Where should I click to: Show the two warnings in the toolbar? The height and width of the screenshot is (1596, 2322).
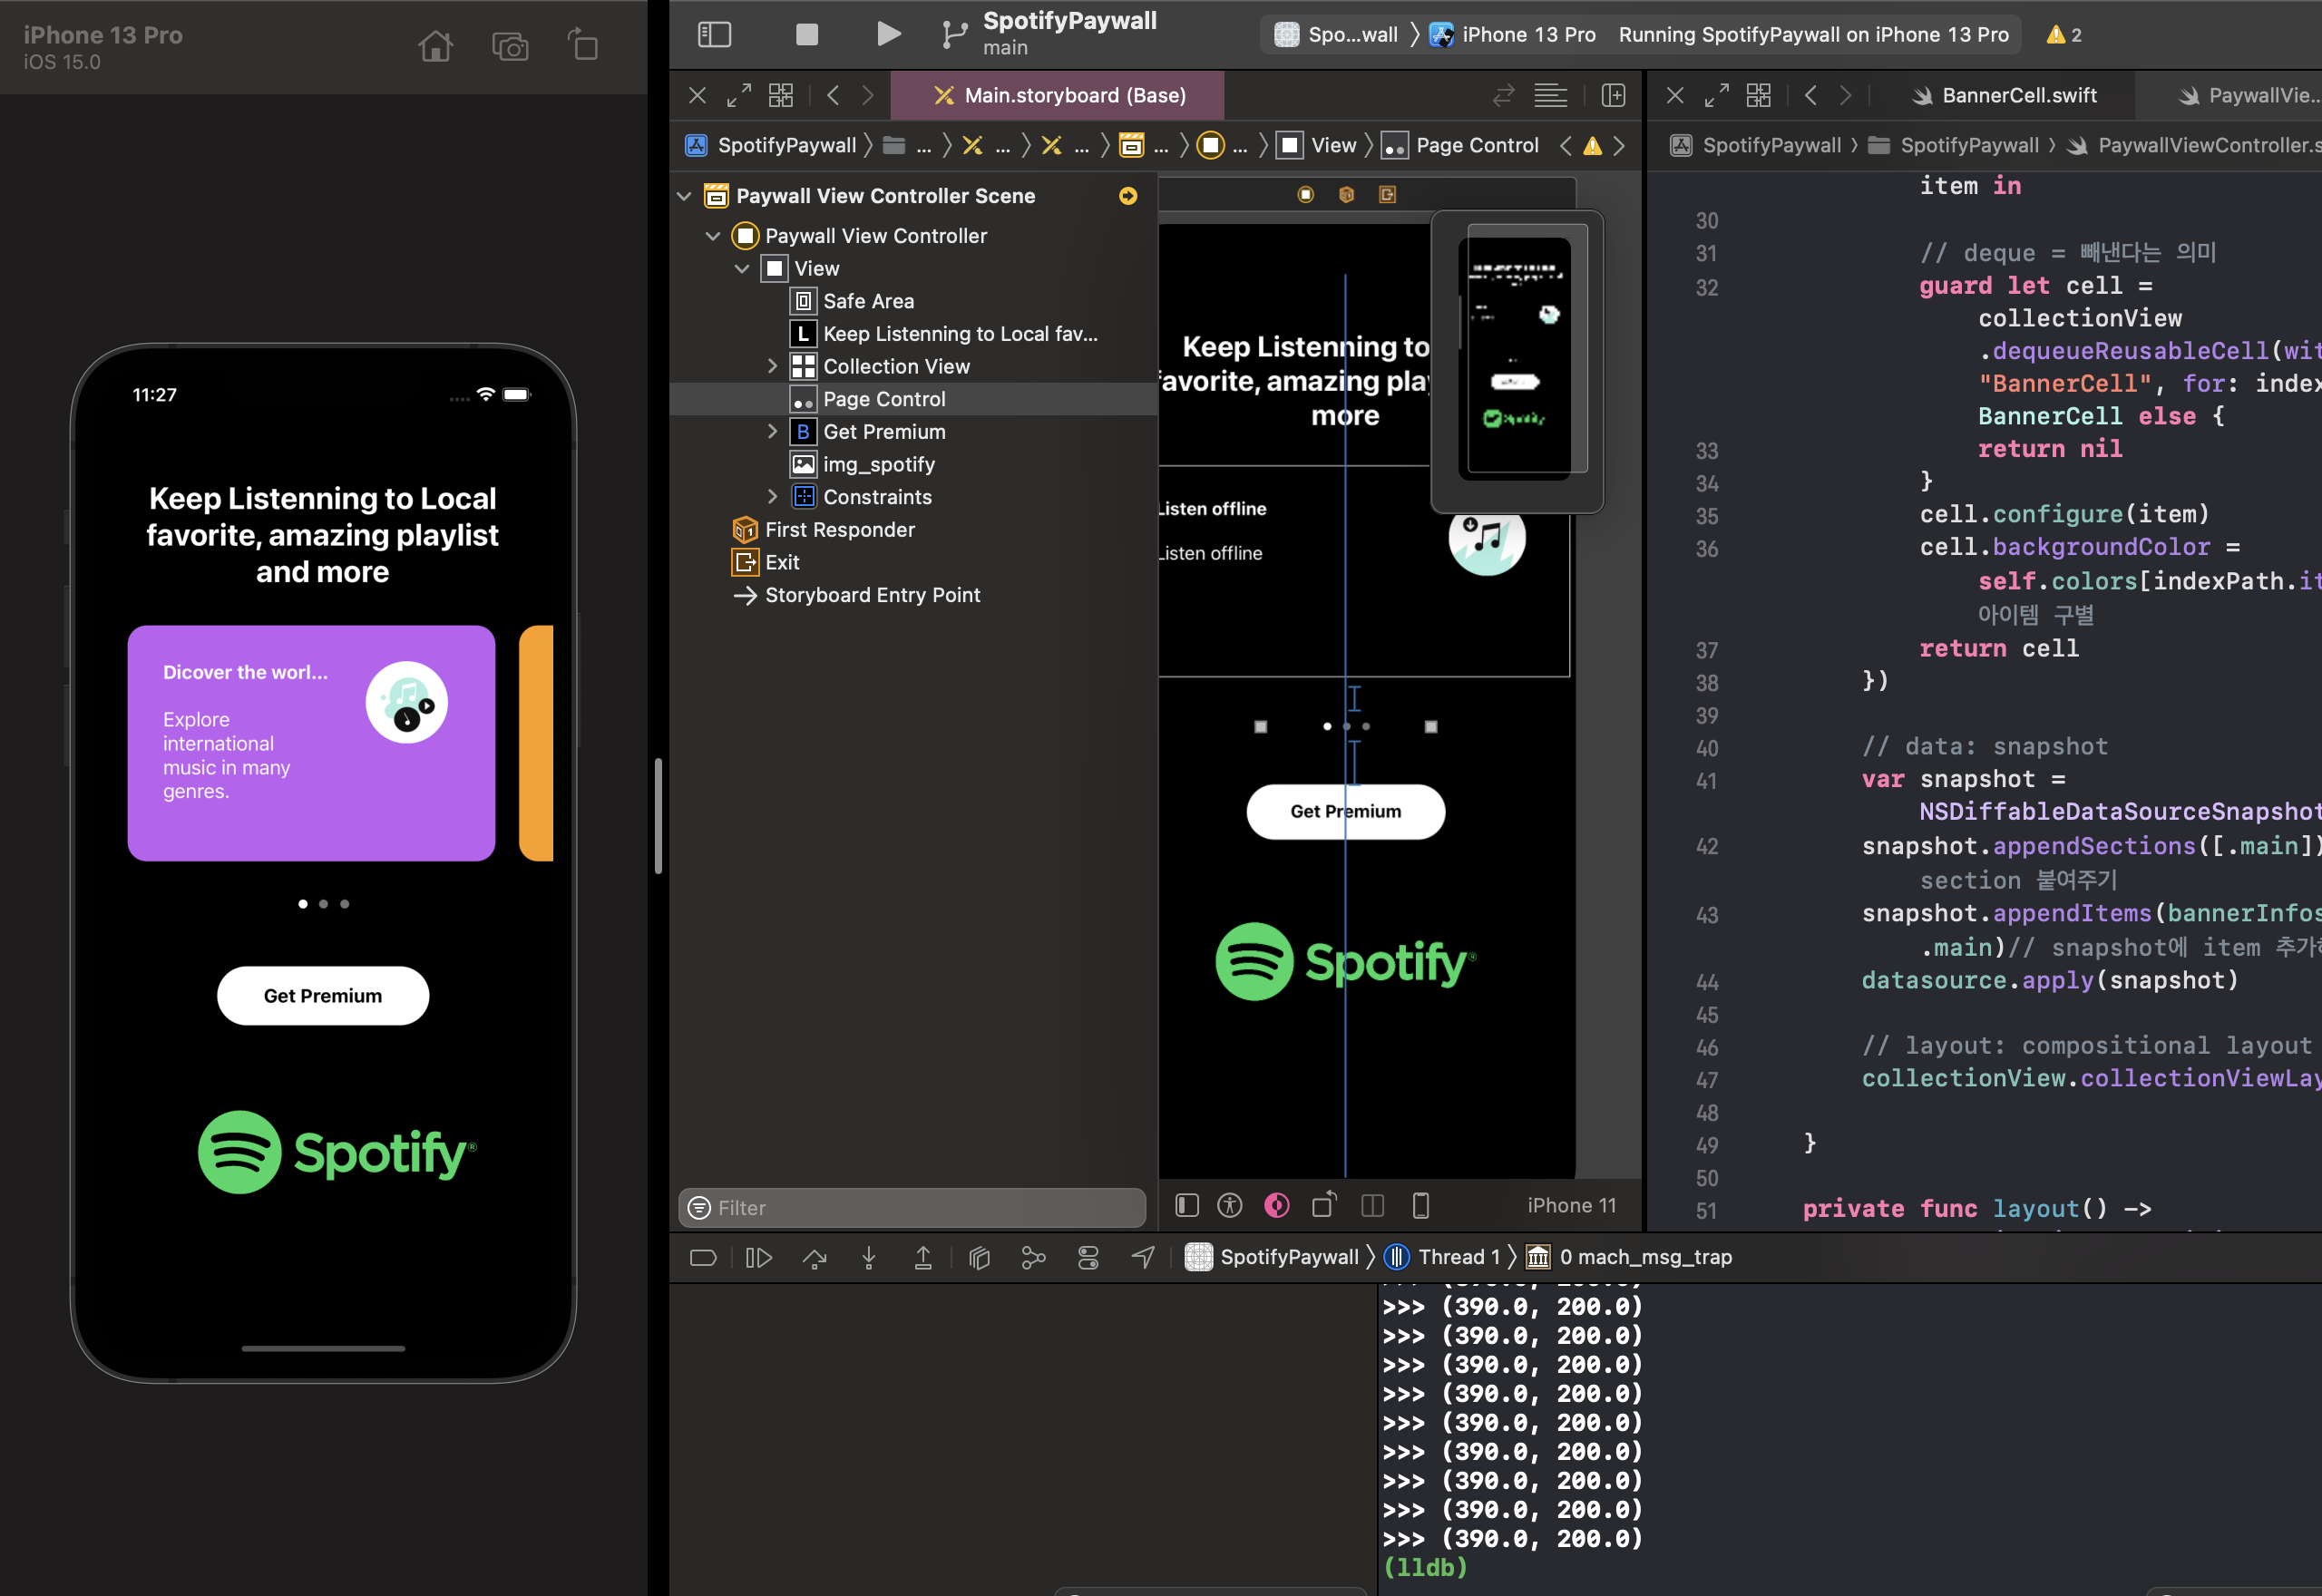click(x=2064, y=34)
